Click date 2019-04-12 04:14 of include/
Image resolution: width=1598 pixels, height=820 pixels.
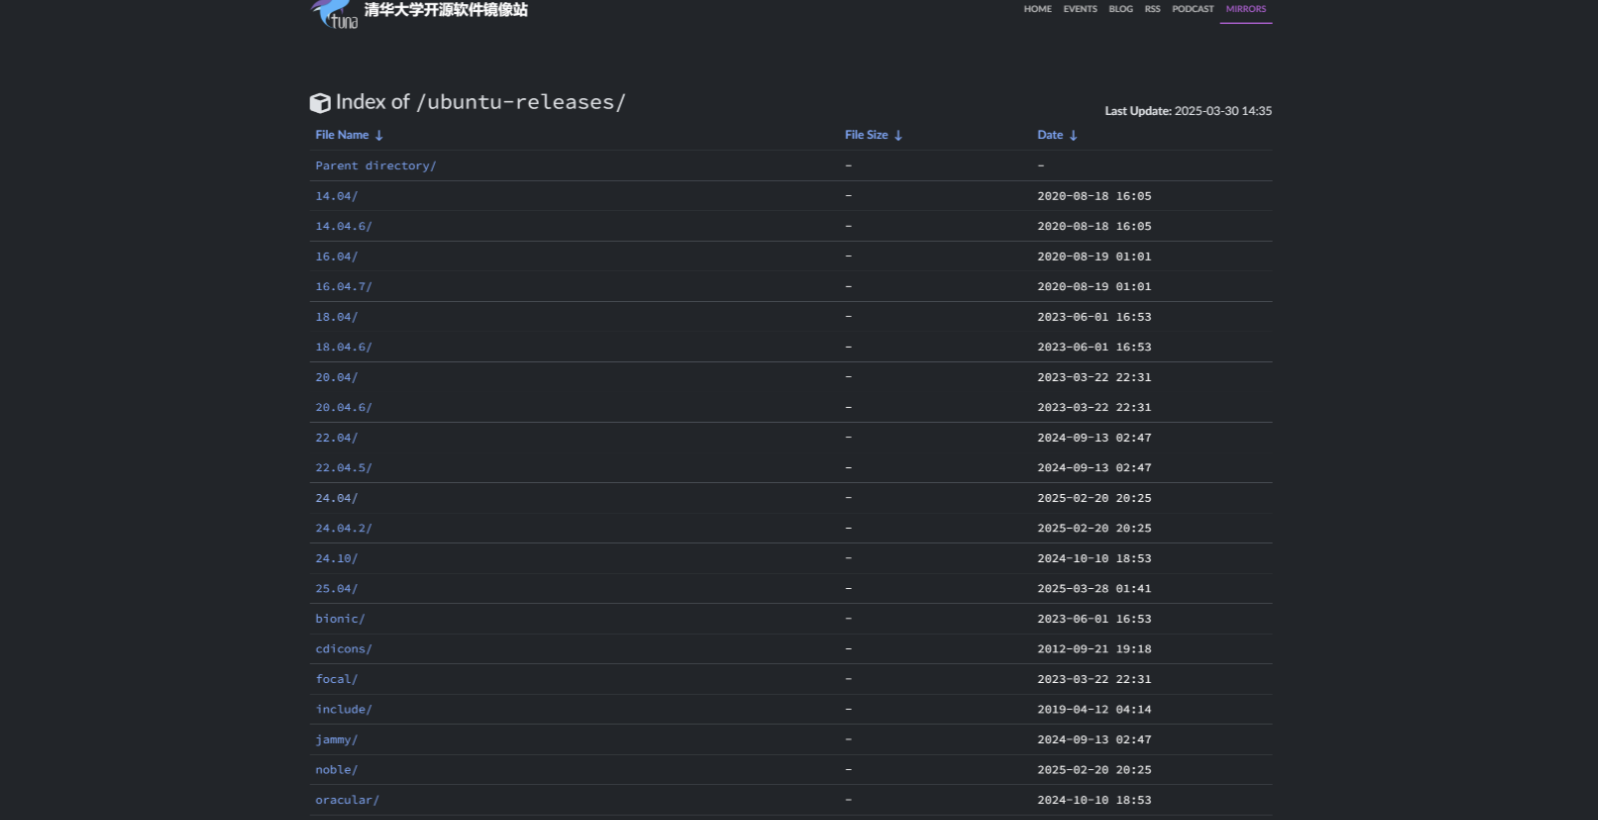1094,710
